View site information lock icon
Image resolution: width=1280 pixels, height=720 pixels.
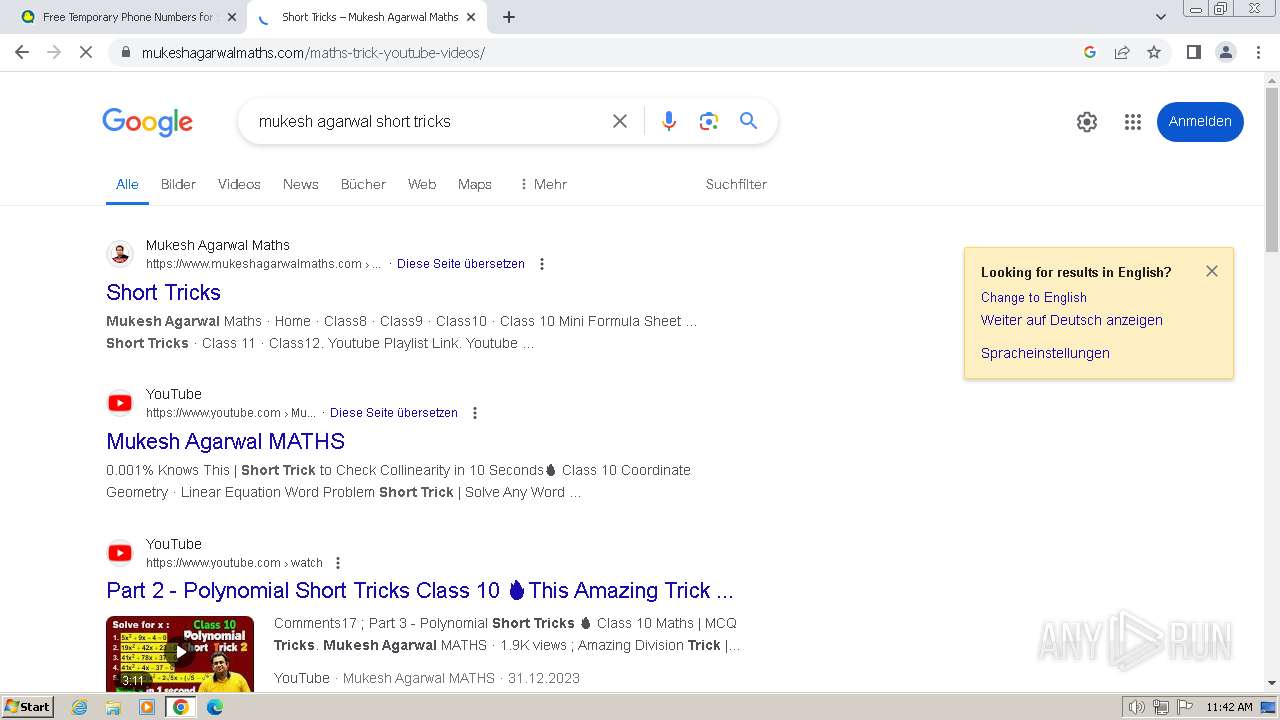125,52
